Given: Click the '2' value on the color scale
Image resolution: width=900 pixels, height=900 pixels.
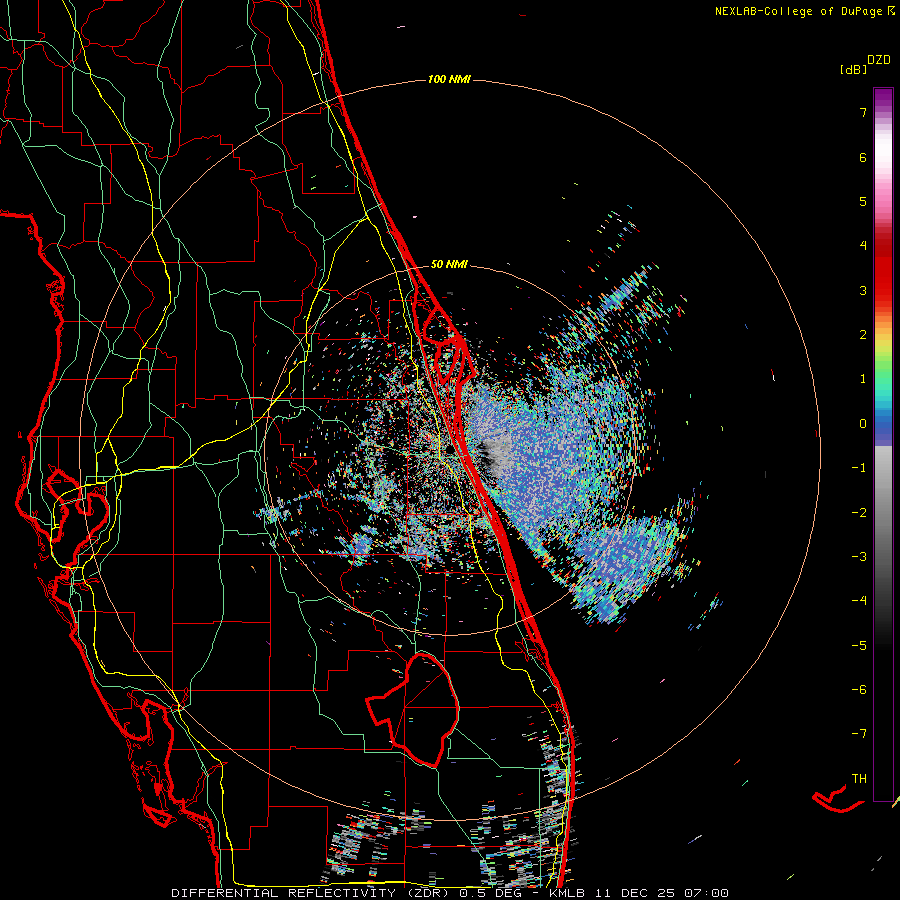Looking at the screenshot, I should pyautogui.click(x=863, y=335).
